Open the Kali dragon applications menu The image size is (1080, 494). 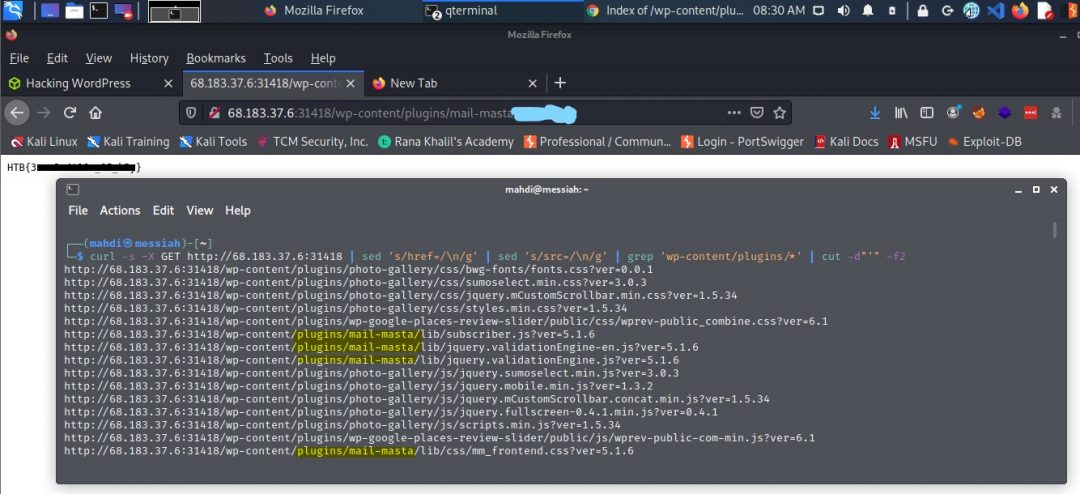pos(13,10)
